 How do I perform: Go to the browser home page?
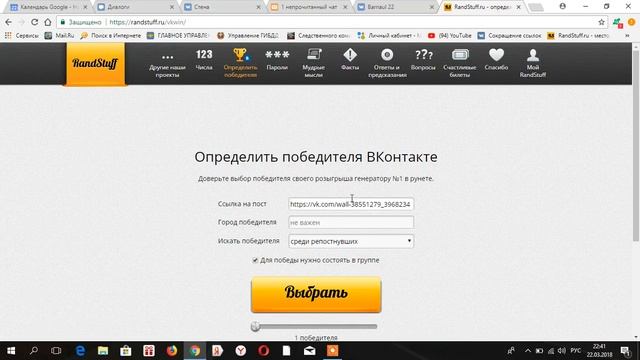pos(48,22)
